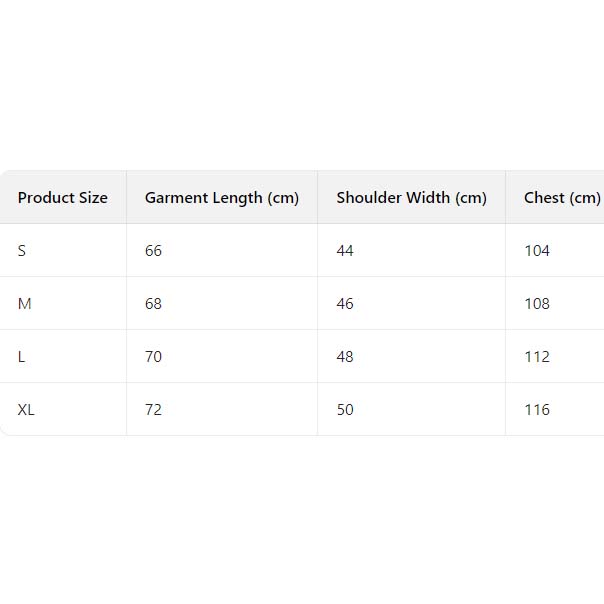Viewport: 604px width, 604px height.
Task: Select the Shoulder Width (cm) header
Action: [411, 198]
